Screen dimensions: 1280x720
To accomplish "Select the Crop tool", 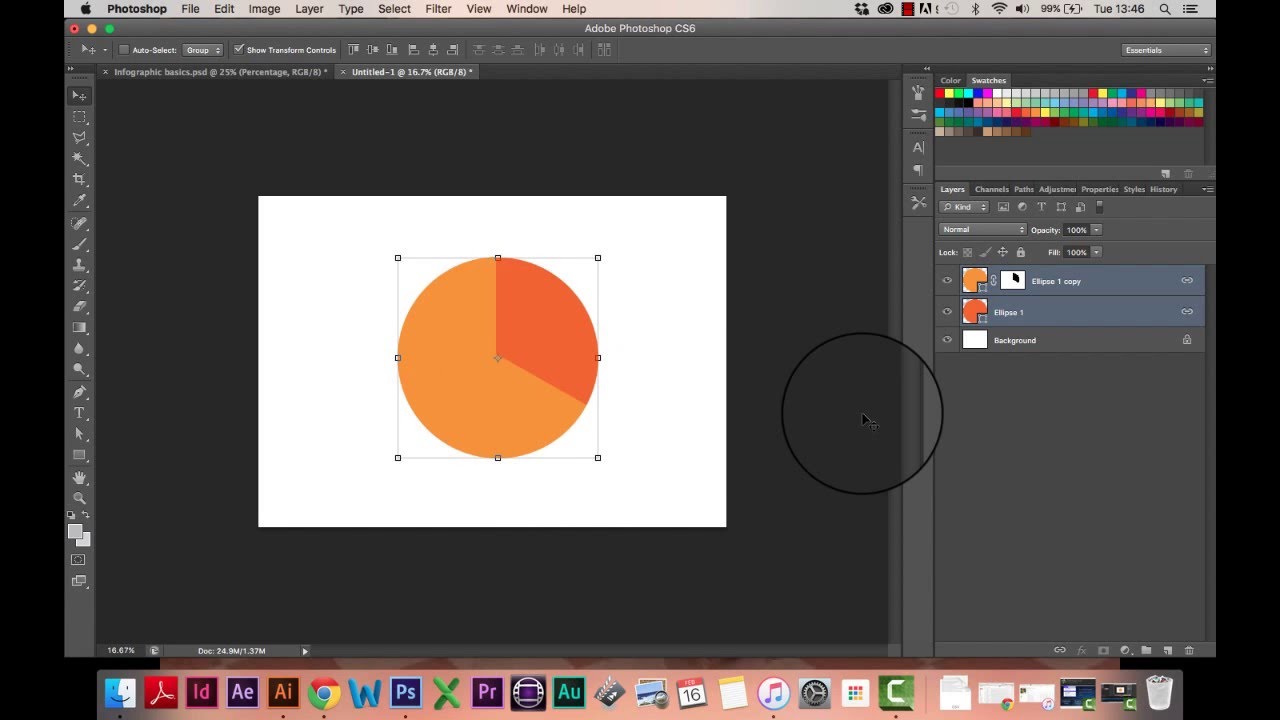I will [79, 179].
